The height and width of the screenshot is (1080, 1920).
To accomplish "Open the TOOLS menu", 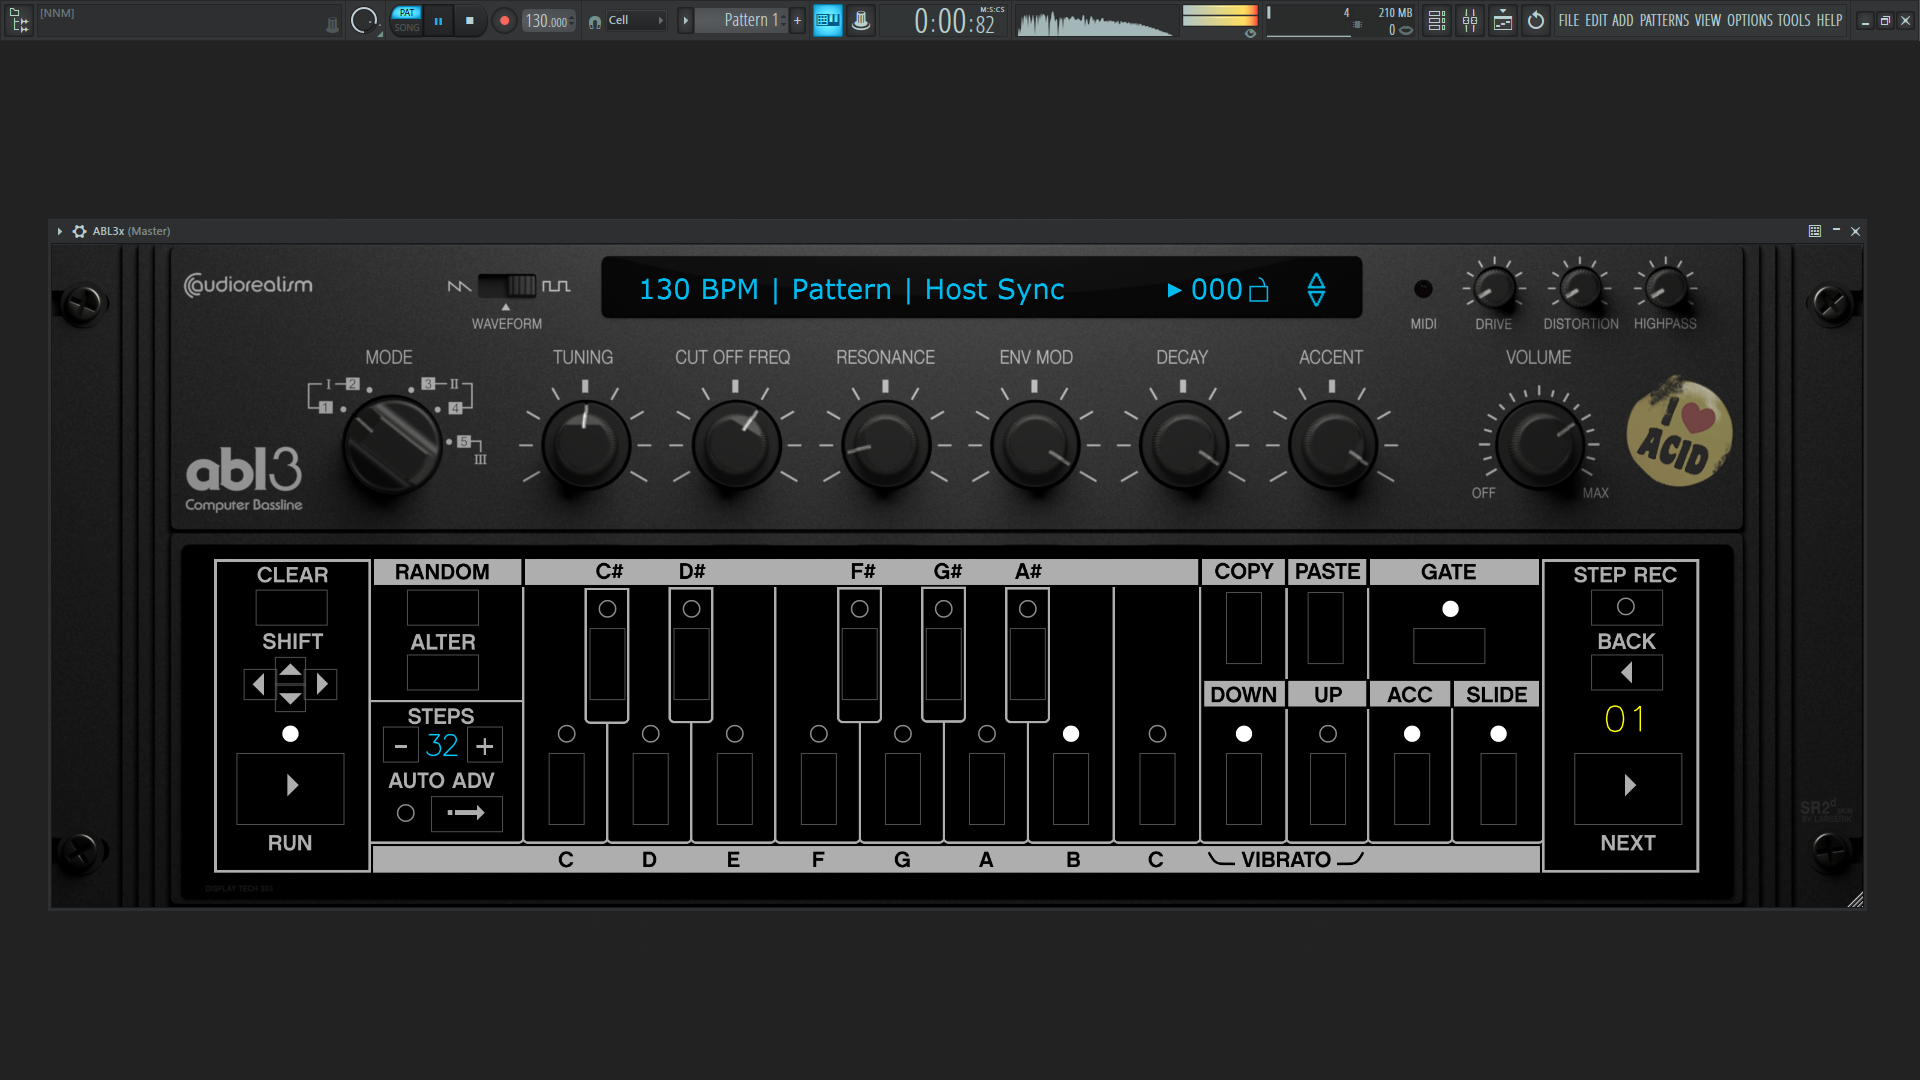I will [1793, 20].
